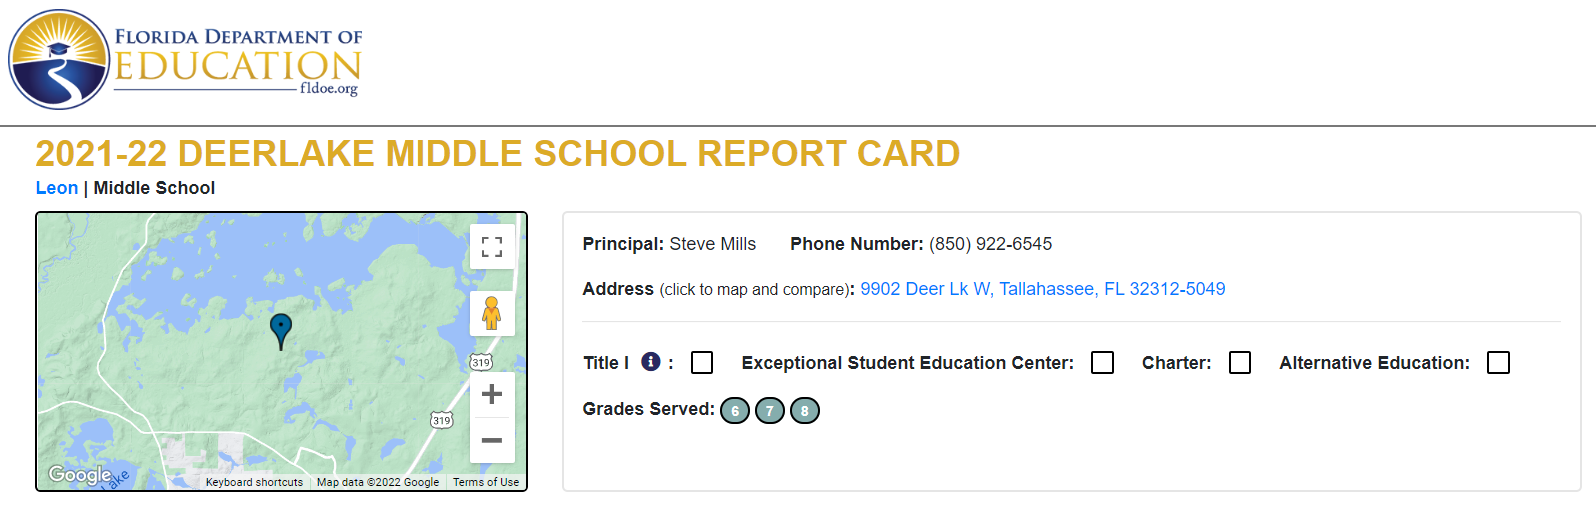Toggle the Charter checkbox
Screen dimensions: 1596x506
[x=1240, y=363]
